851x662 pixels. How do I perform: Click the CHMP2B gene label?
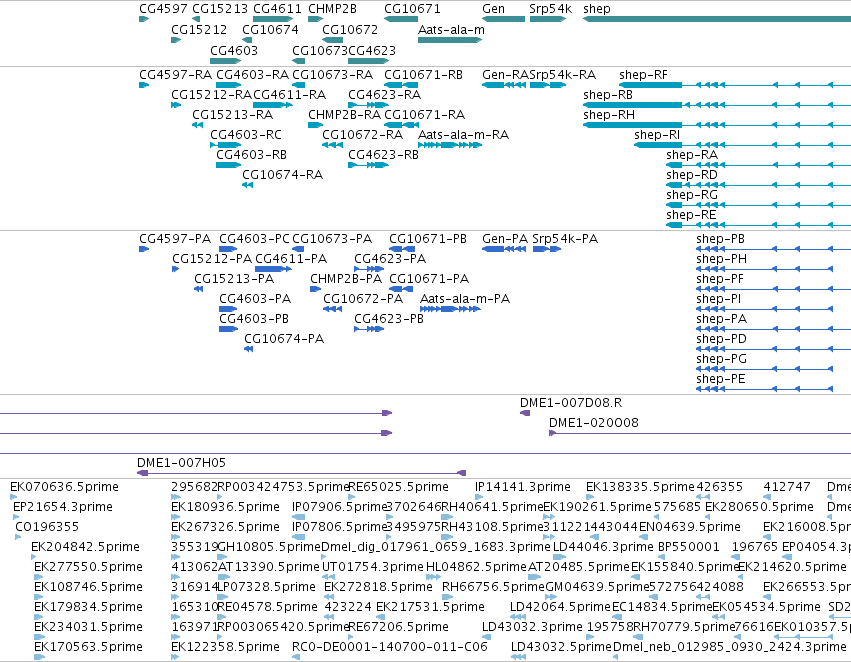[x=332, y=9]
